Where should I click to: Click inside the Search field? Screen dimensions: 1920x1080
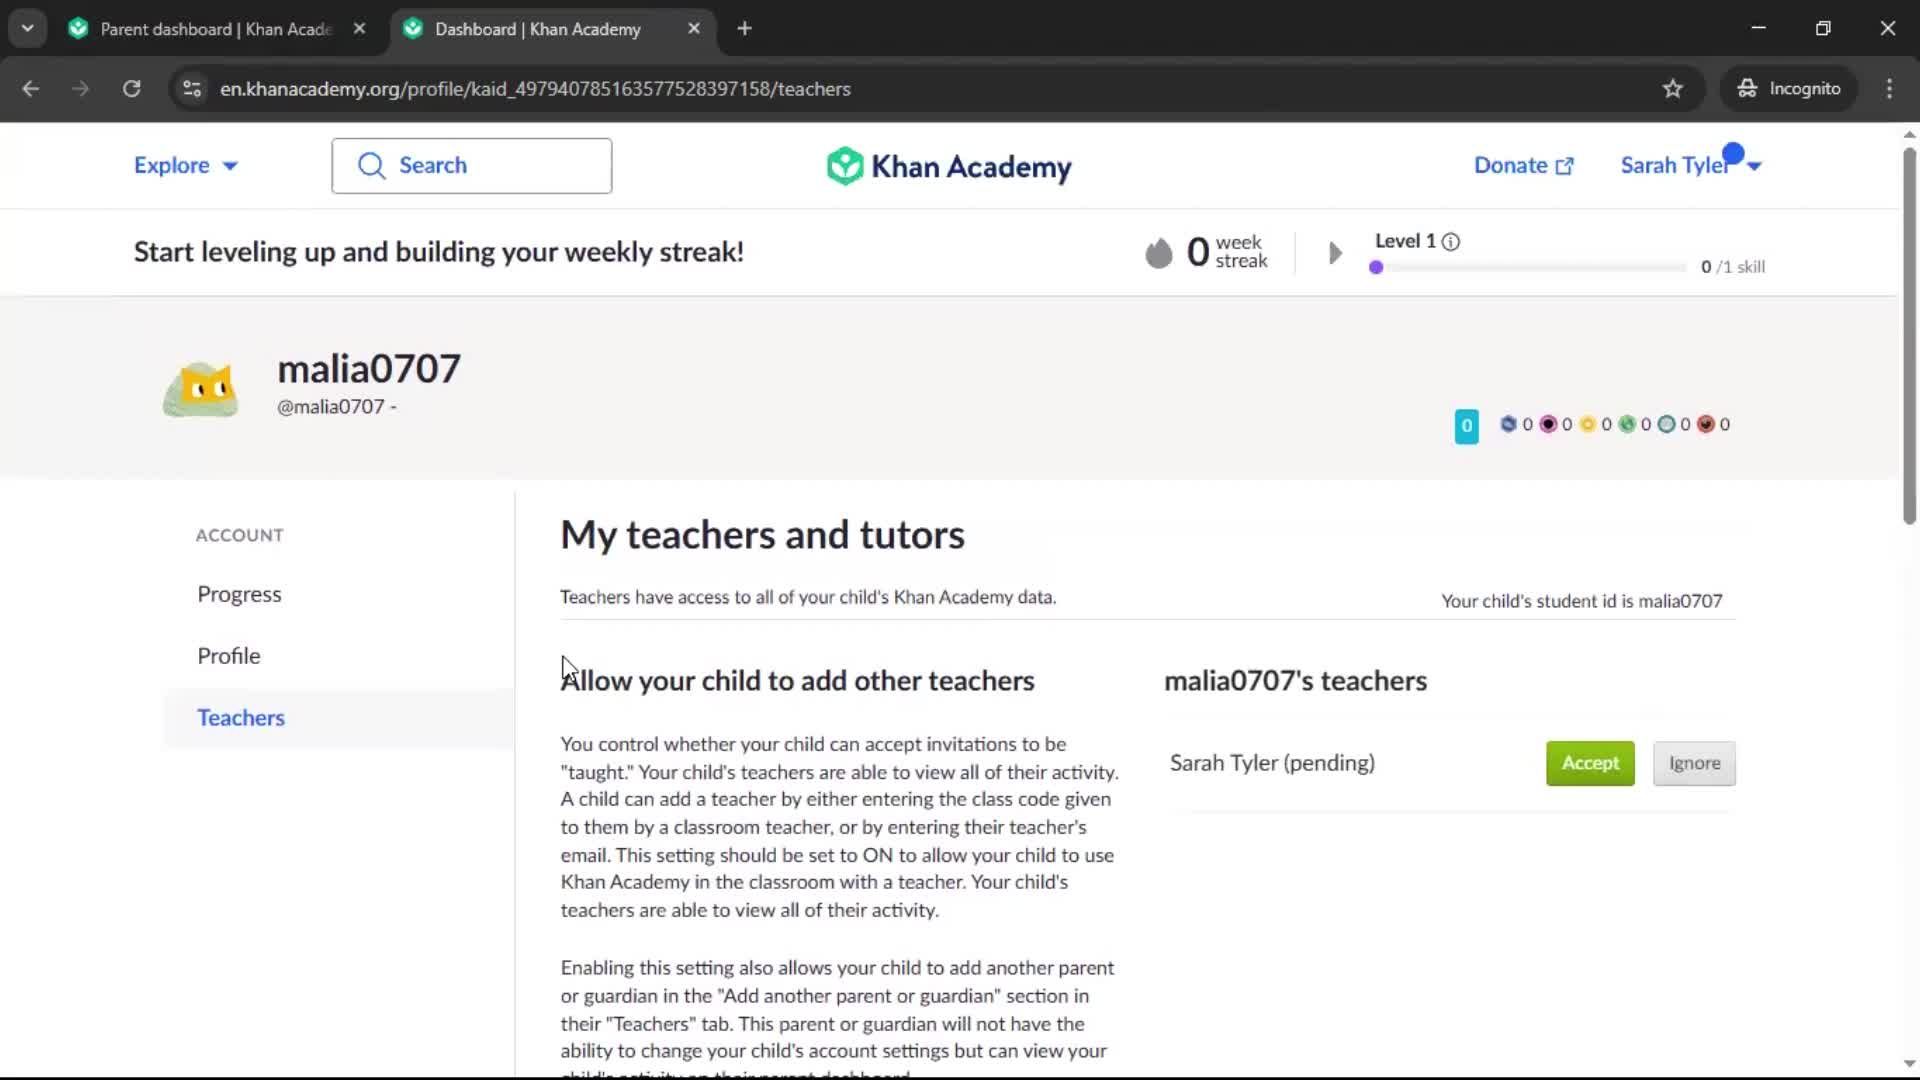point(472,166)
